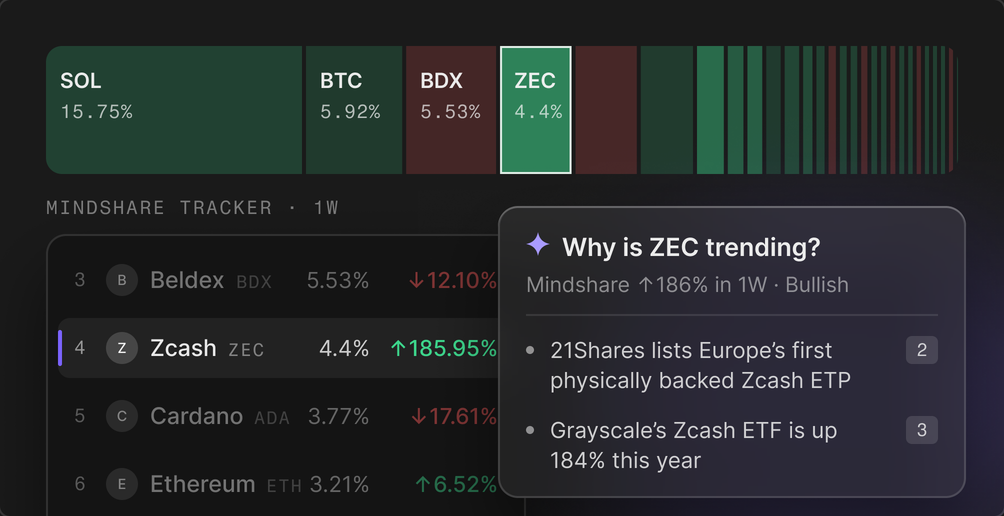The height and width of the screenshot is (516, 1004).
Task: Select the SOL 15.75% treemap block
Action: 174,109
